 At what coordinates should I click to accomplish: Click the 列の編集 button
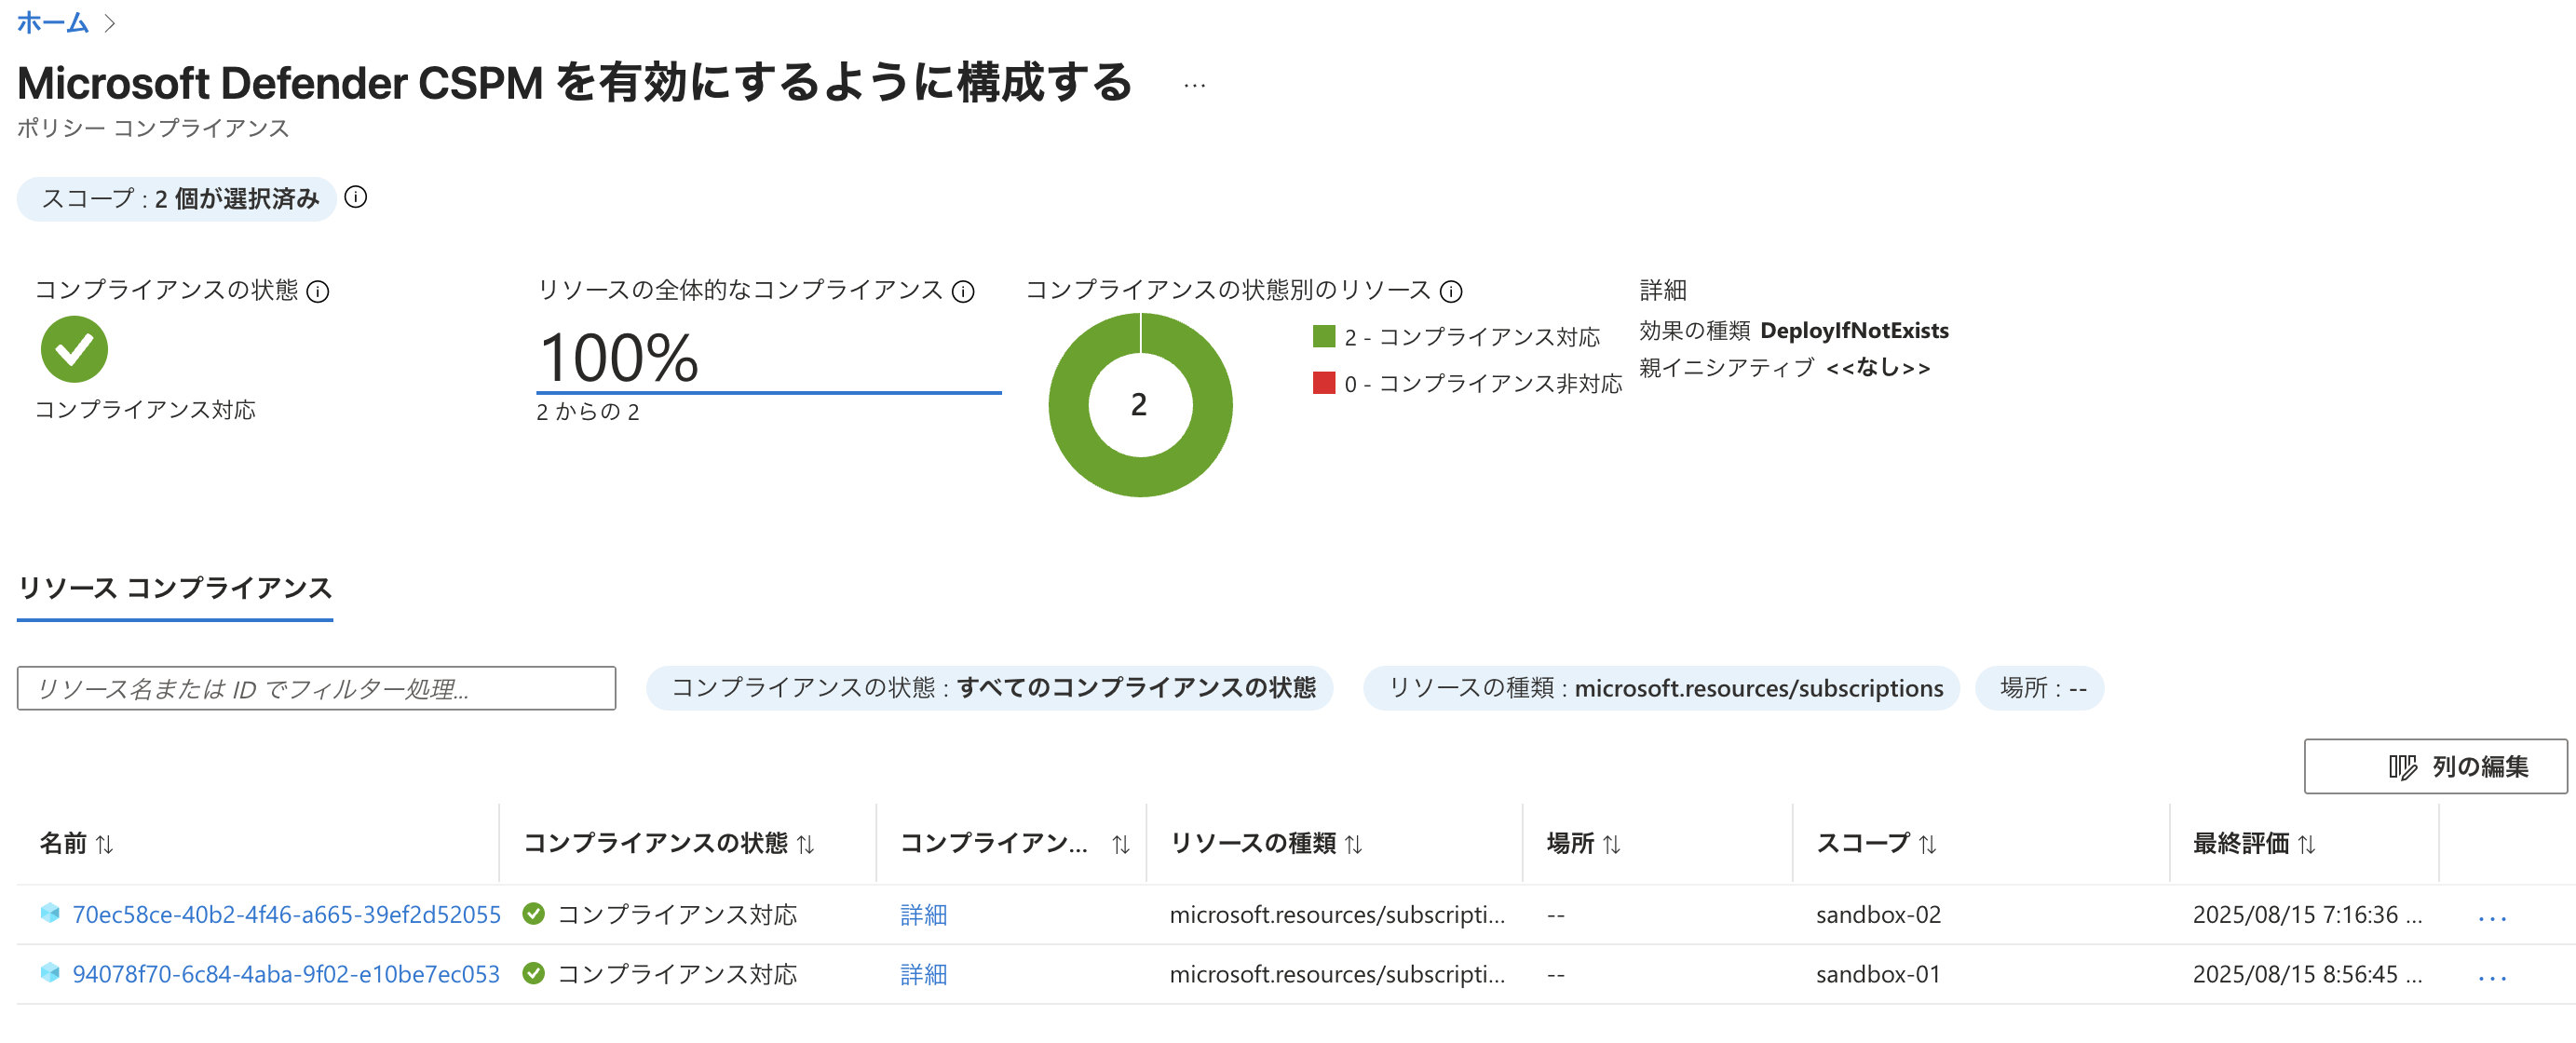point(2435,766)
